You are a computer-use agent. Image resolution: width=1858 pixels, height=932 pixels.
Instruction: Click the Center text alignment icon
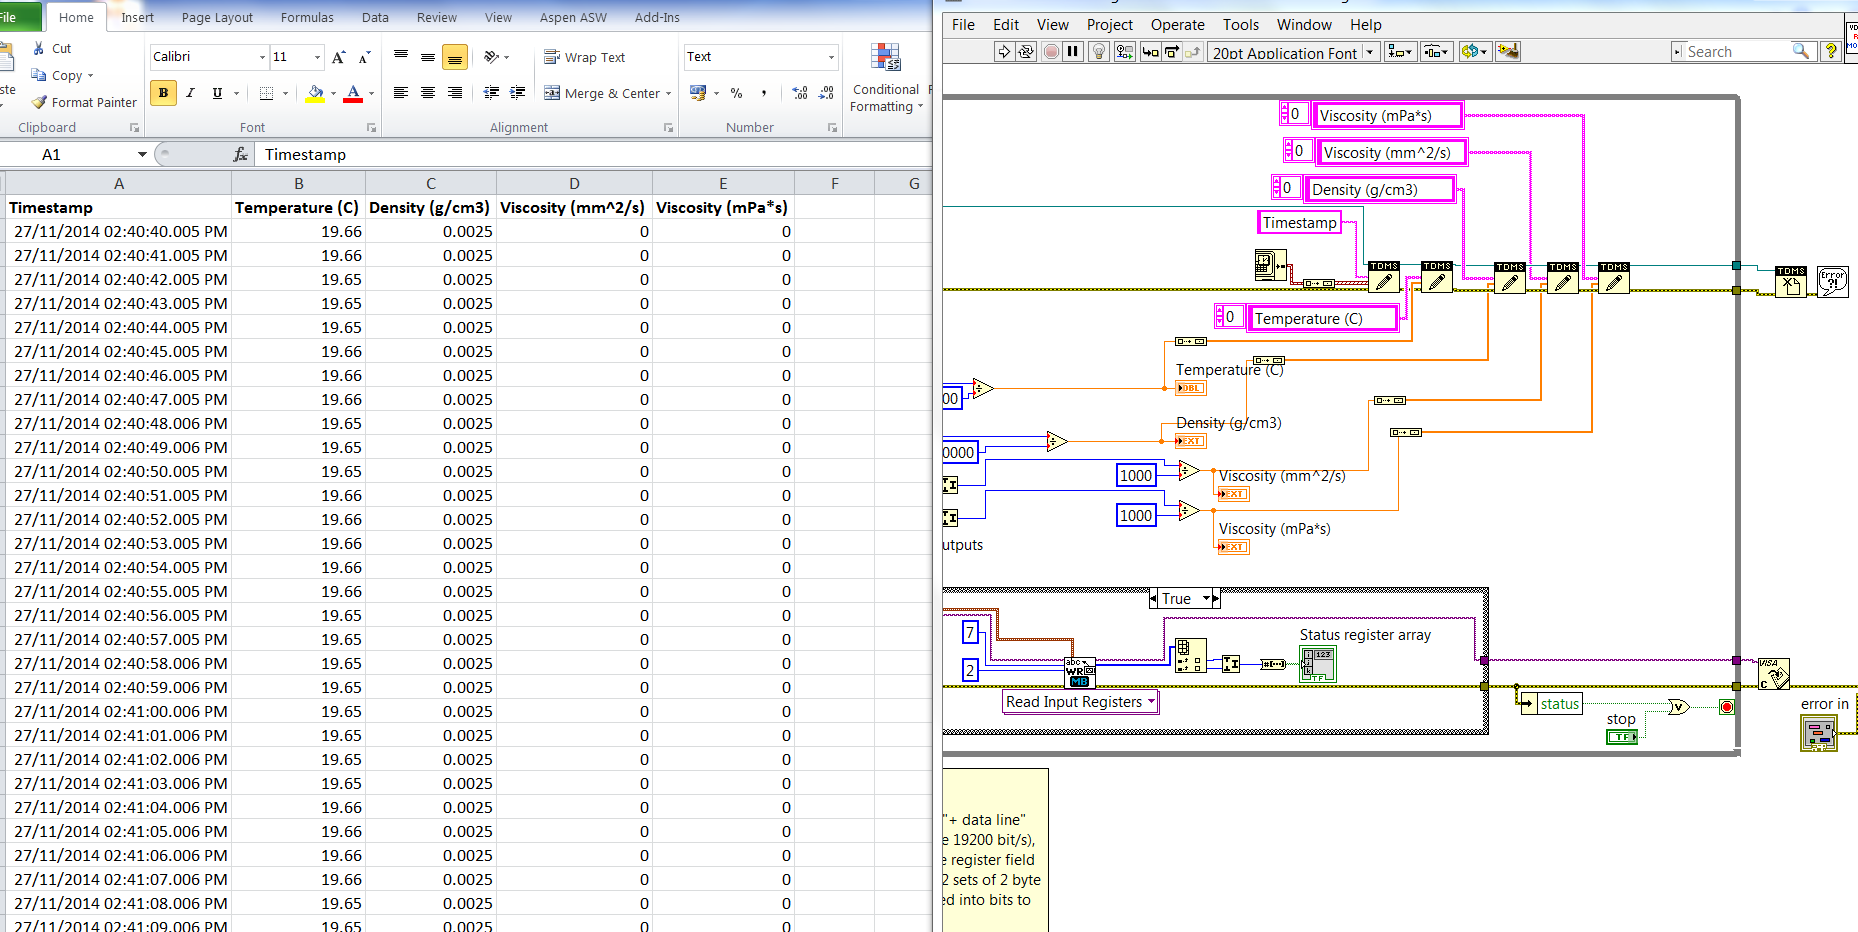428,93
